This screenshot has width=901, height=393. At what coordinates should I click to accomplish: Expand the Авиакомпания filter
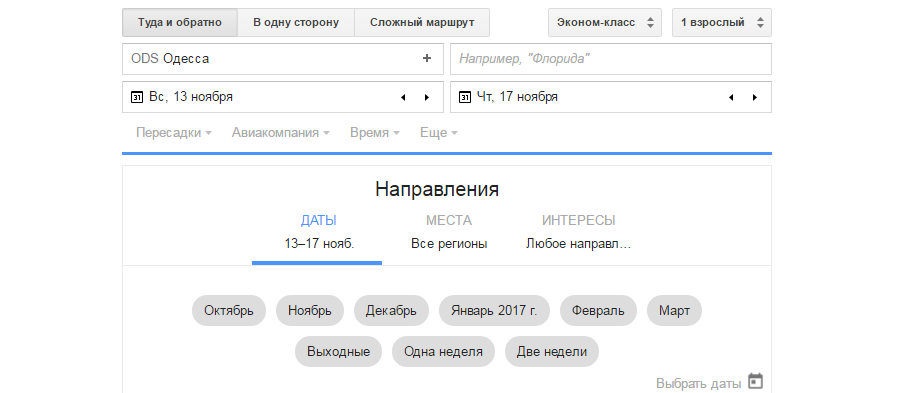[x=280, y=133]
